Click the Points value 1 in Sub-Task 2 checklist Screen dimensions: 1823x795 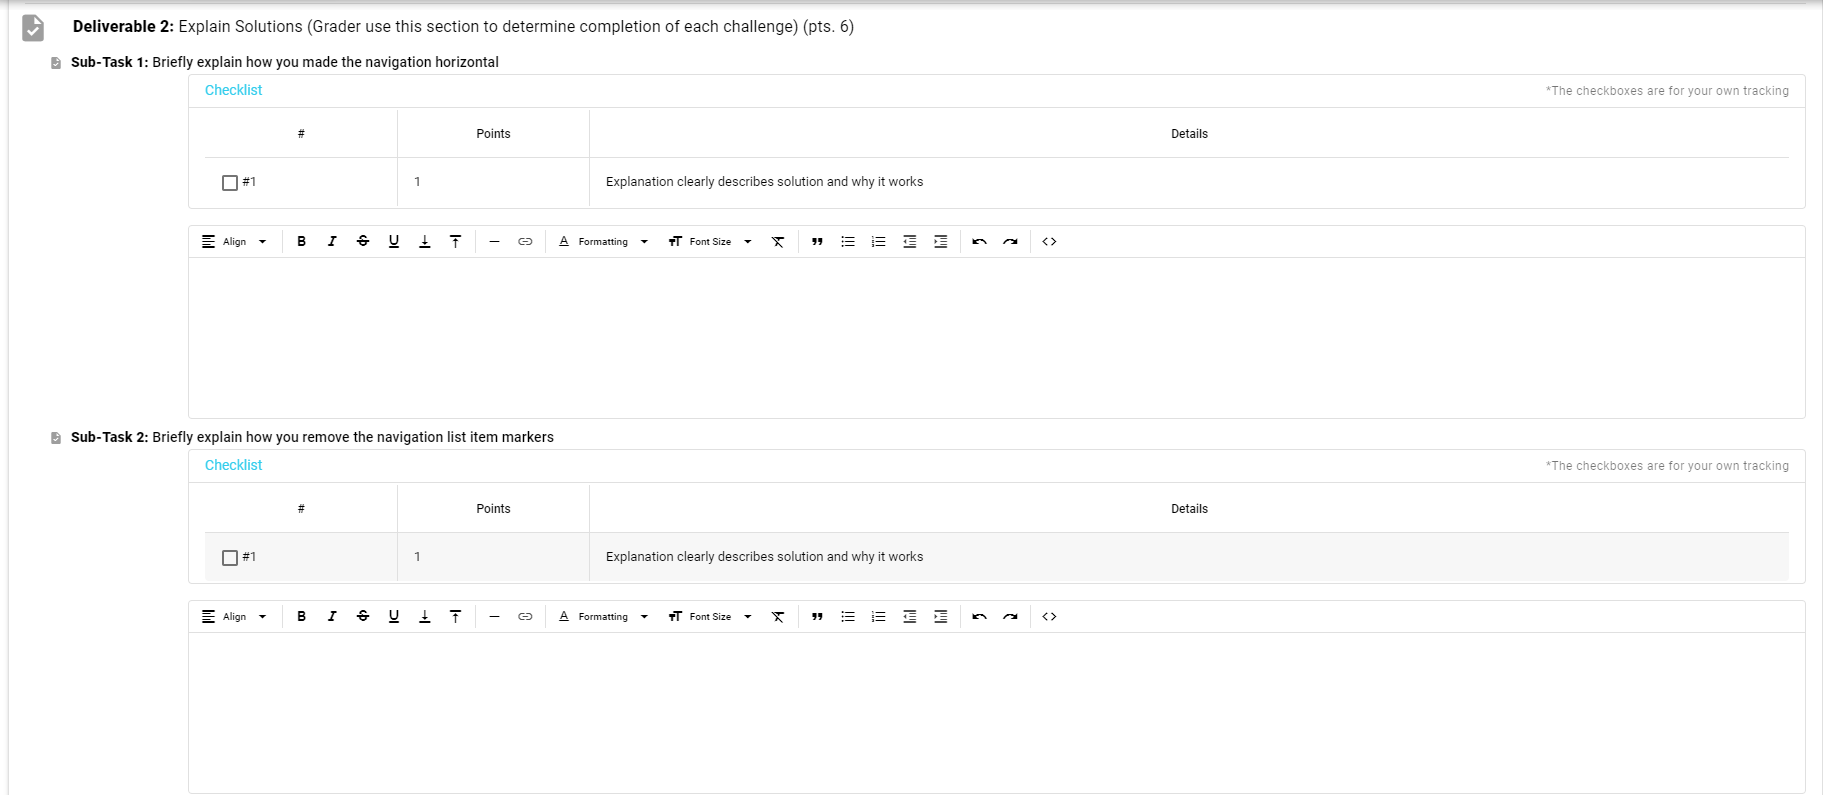pos(417,557)
